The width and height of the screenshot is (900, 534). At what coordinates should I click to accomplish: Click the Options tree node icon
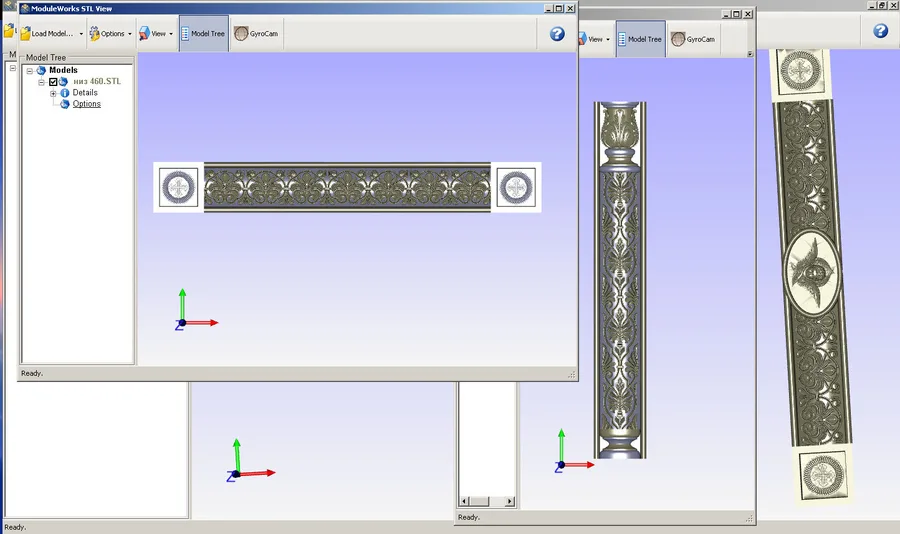(x=65, y=104)
